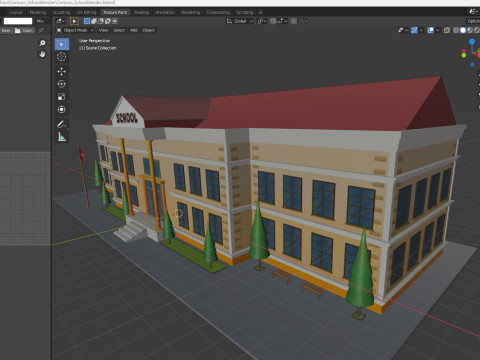Switch to Wireframe viewport shading
This screenshot has width=480, height=360.
pyautogui.click(x=456, y=30)
